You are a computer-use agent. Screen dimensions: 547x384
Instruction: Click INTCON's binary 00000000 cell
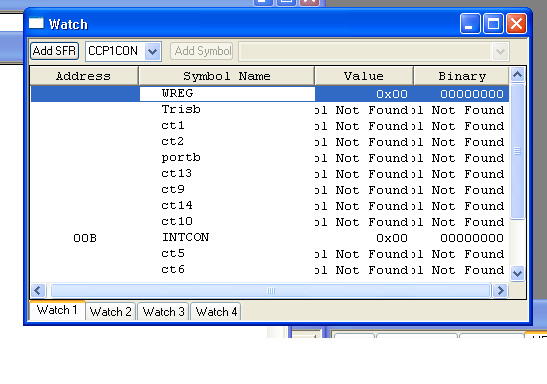[x=472, y=238]
